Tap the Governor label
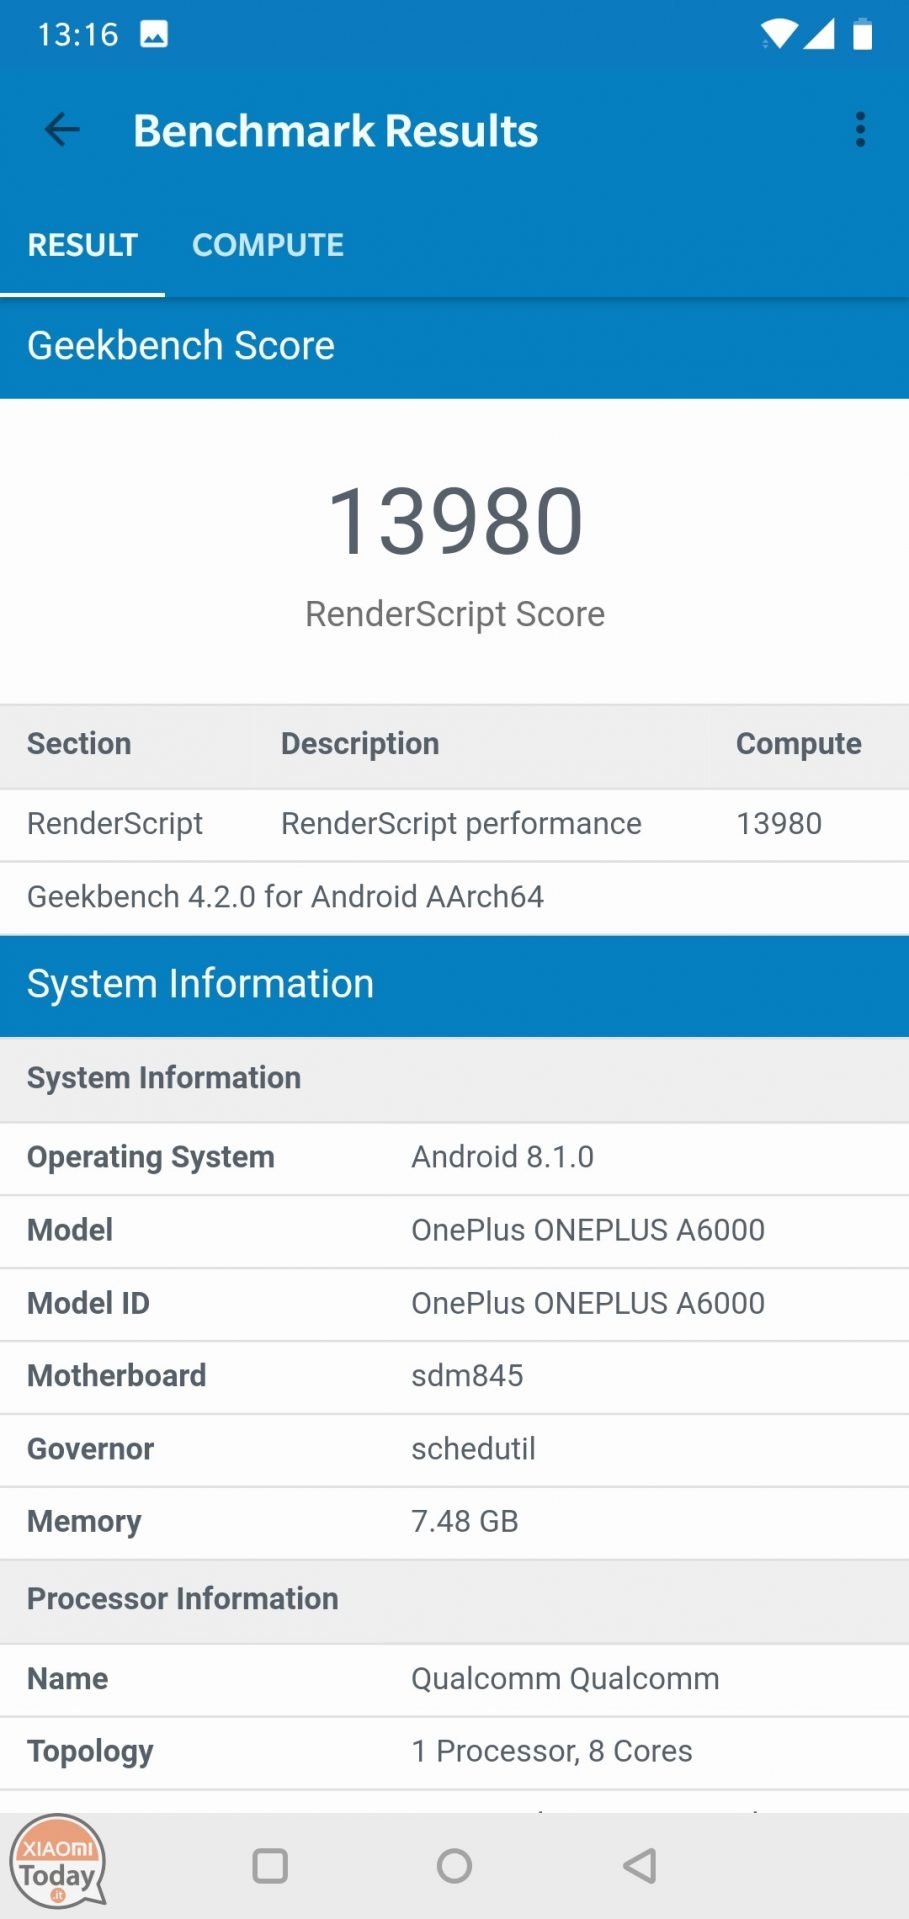 coord(91,1450)
